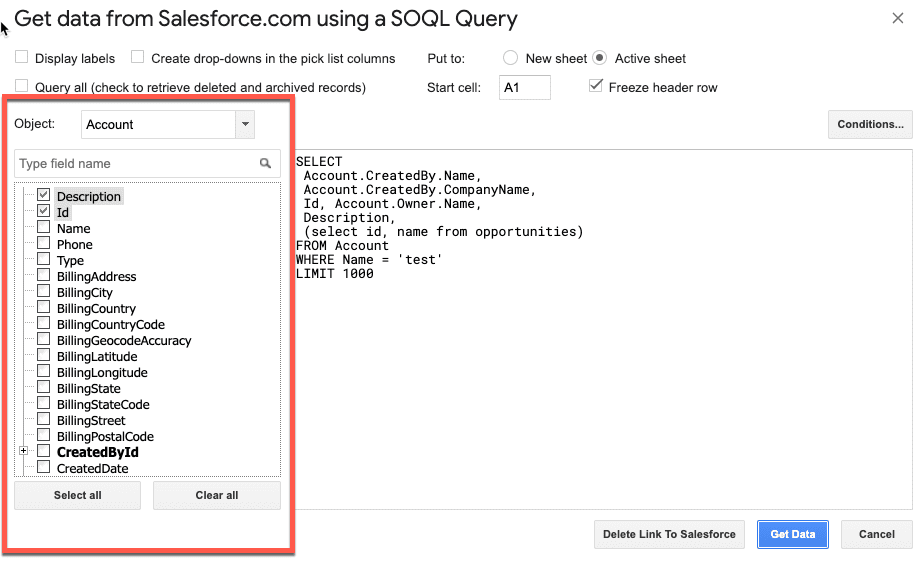Tick the BillingCity field checkbox

click(44, 292)
